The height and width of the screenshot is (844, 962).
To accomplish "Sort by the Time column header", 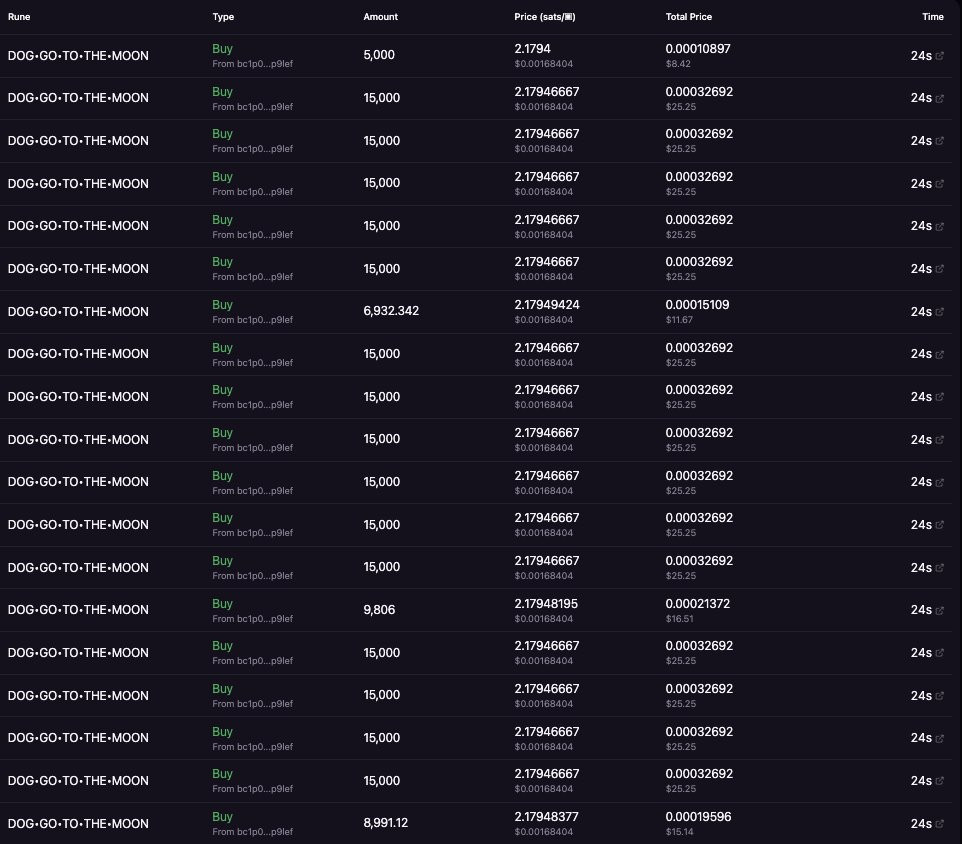I will 932,17.
